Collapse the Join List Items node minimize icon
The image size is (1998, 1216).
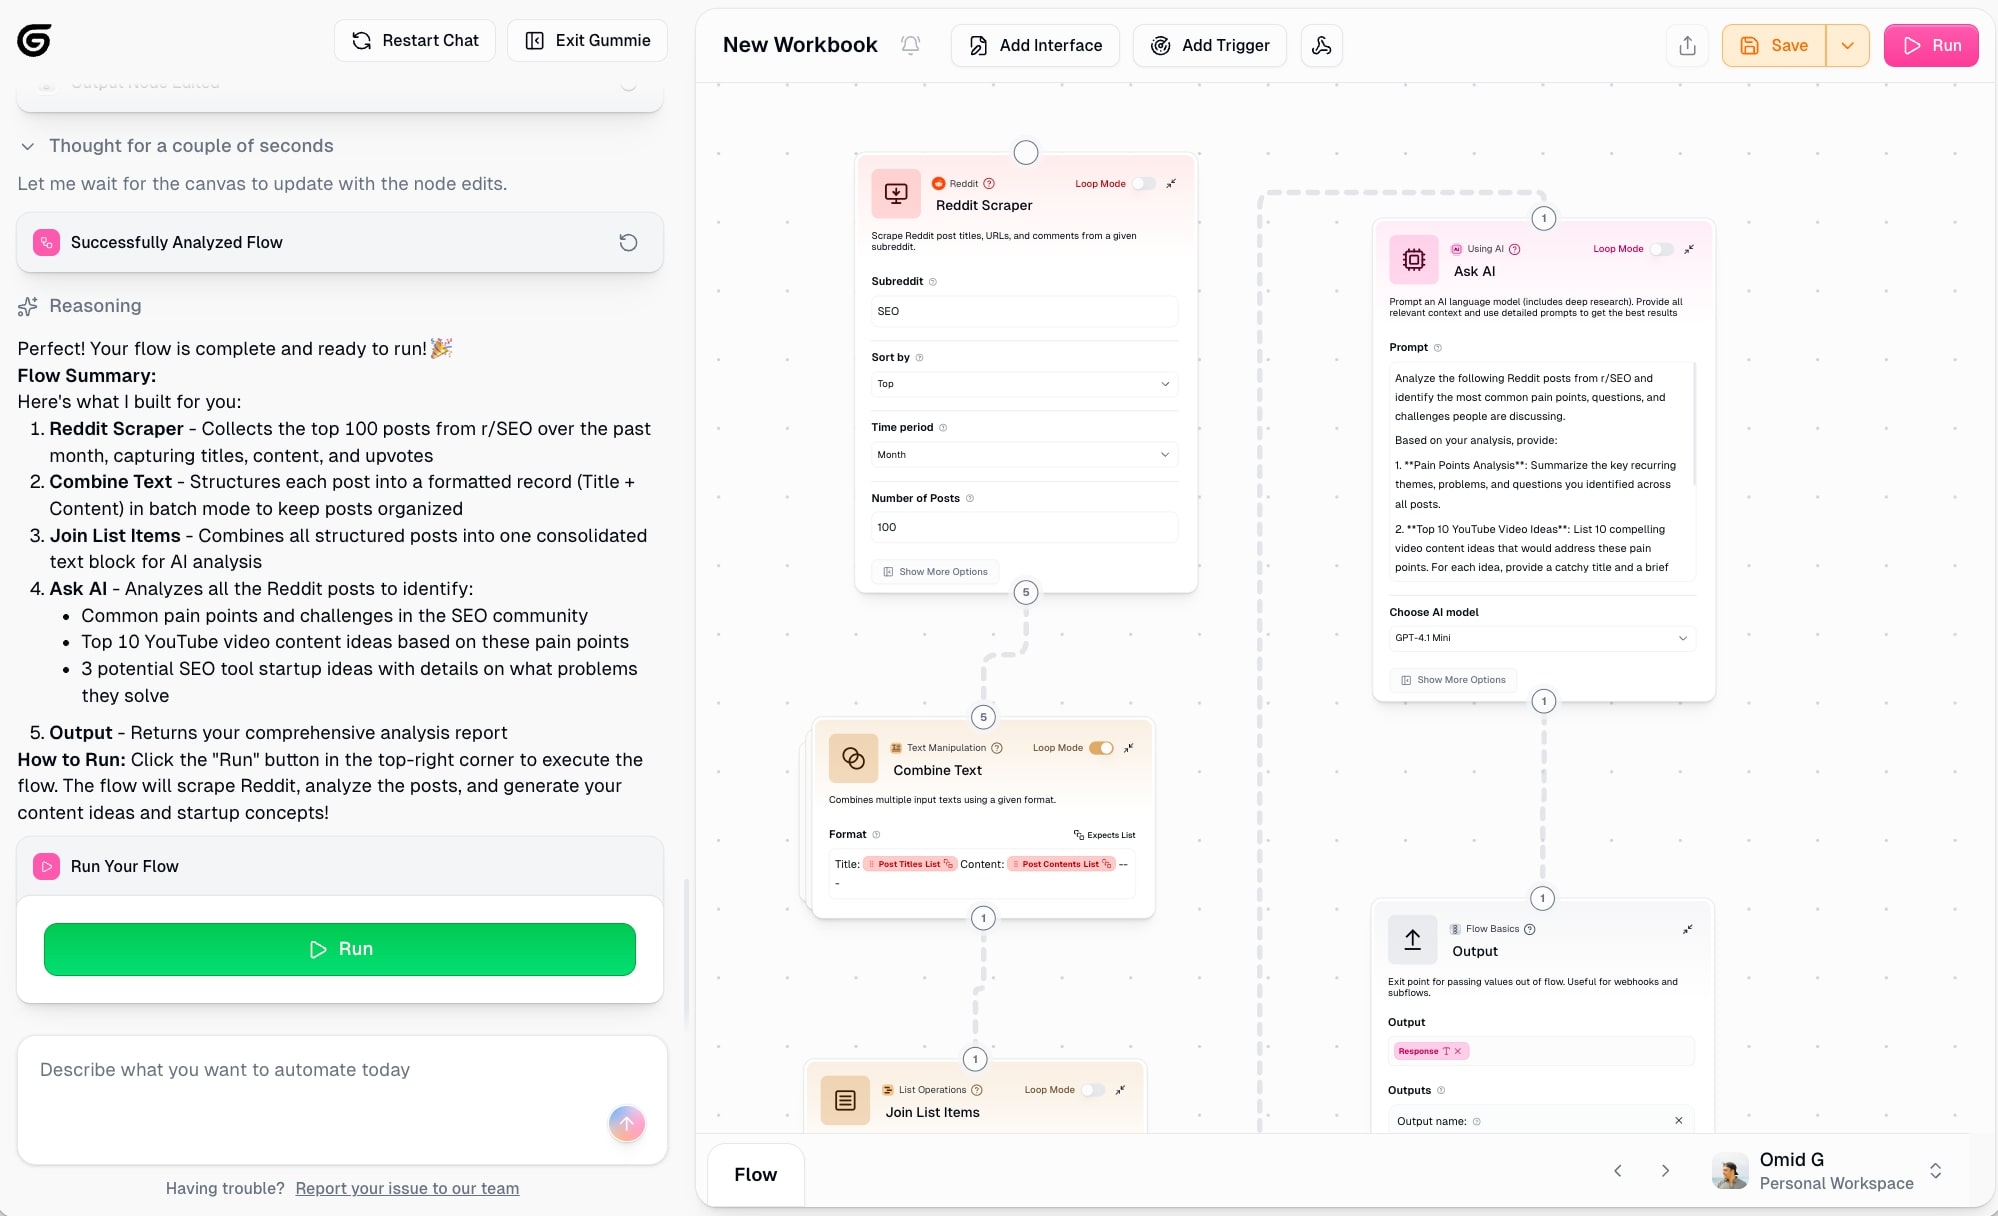[1120, 1090]
